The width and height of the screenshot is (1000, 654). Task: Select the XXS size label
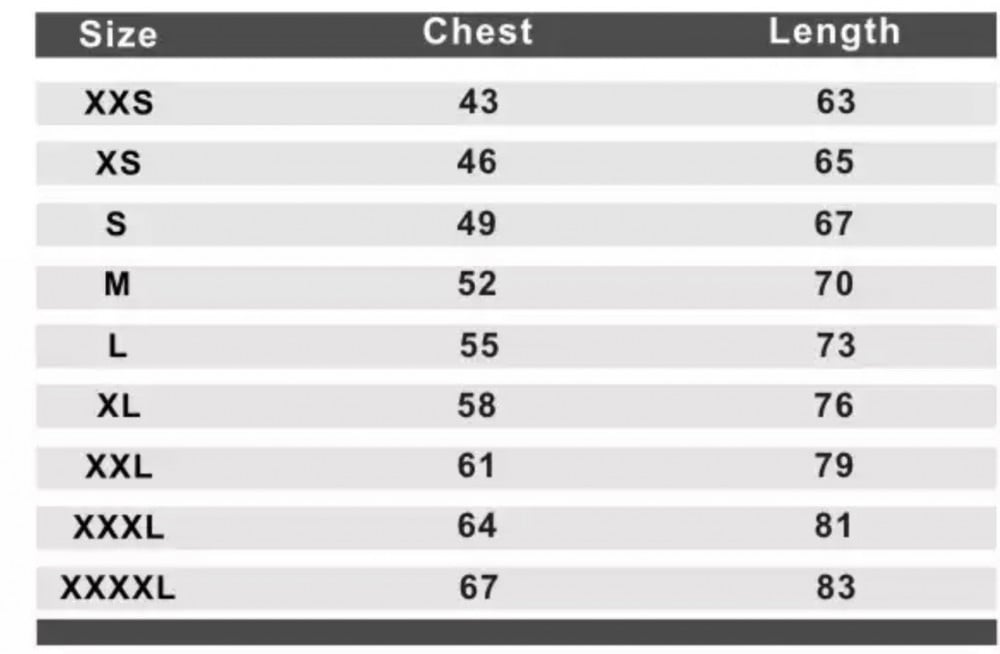118,103
